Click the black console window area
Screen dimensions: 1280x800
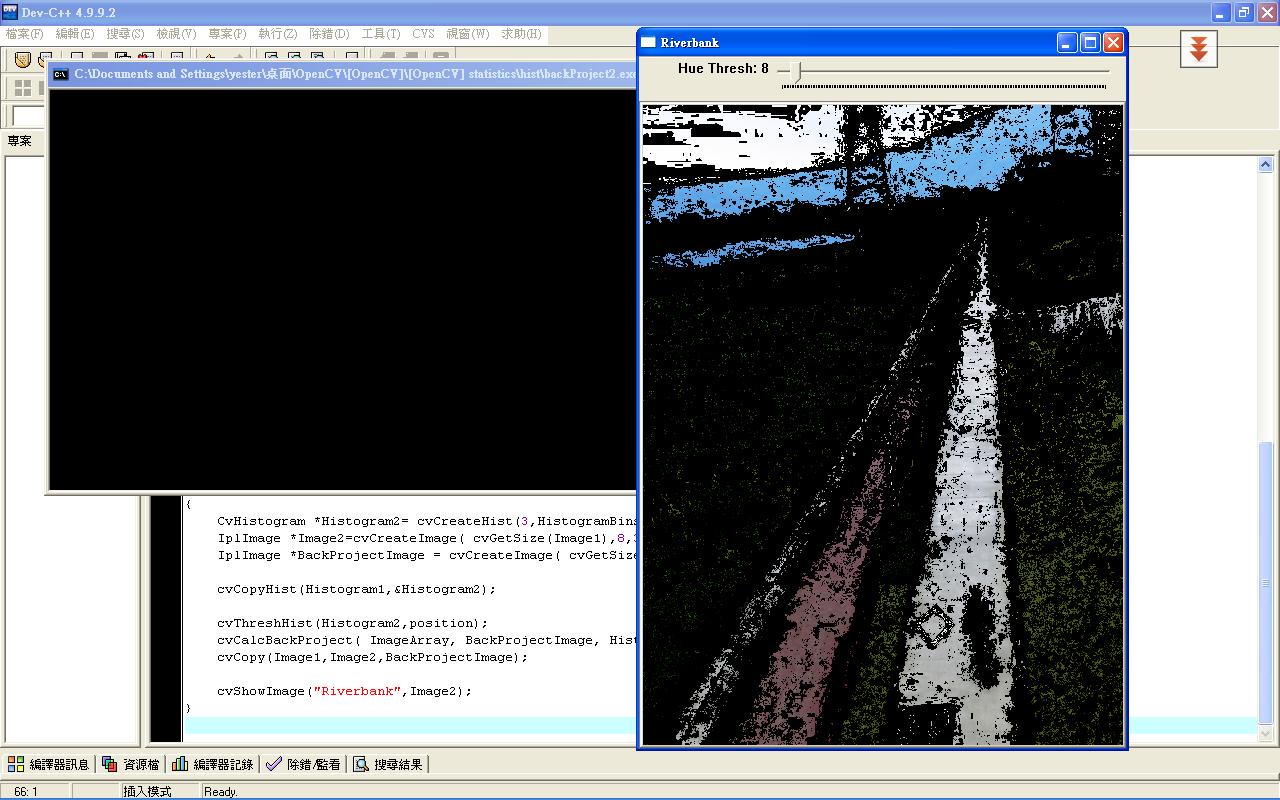(342, 288)
